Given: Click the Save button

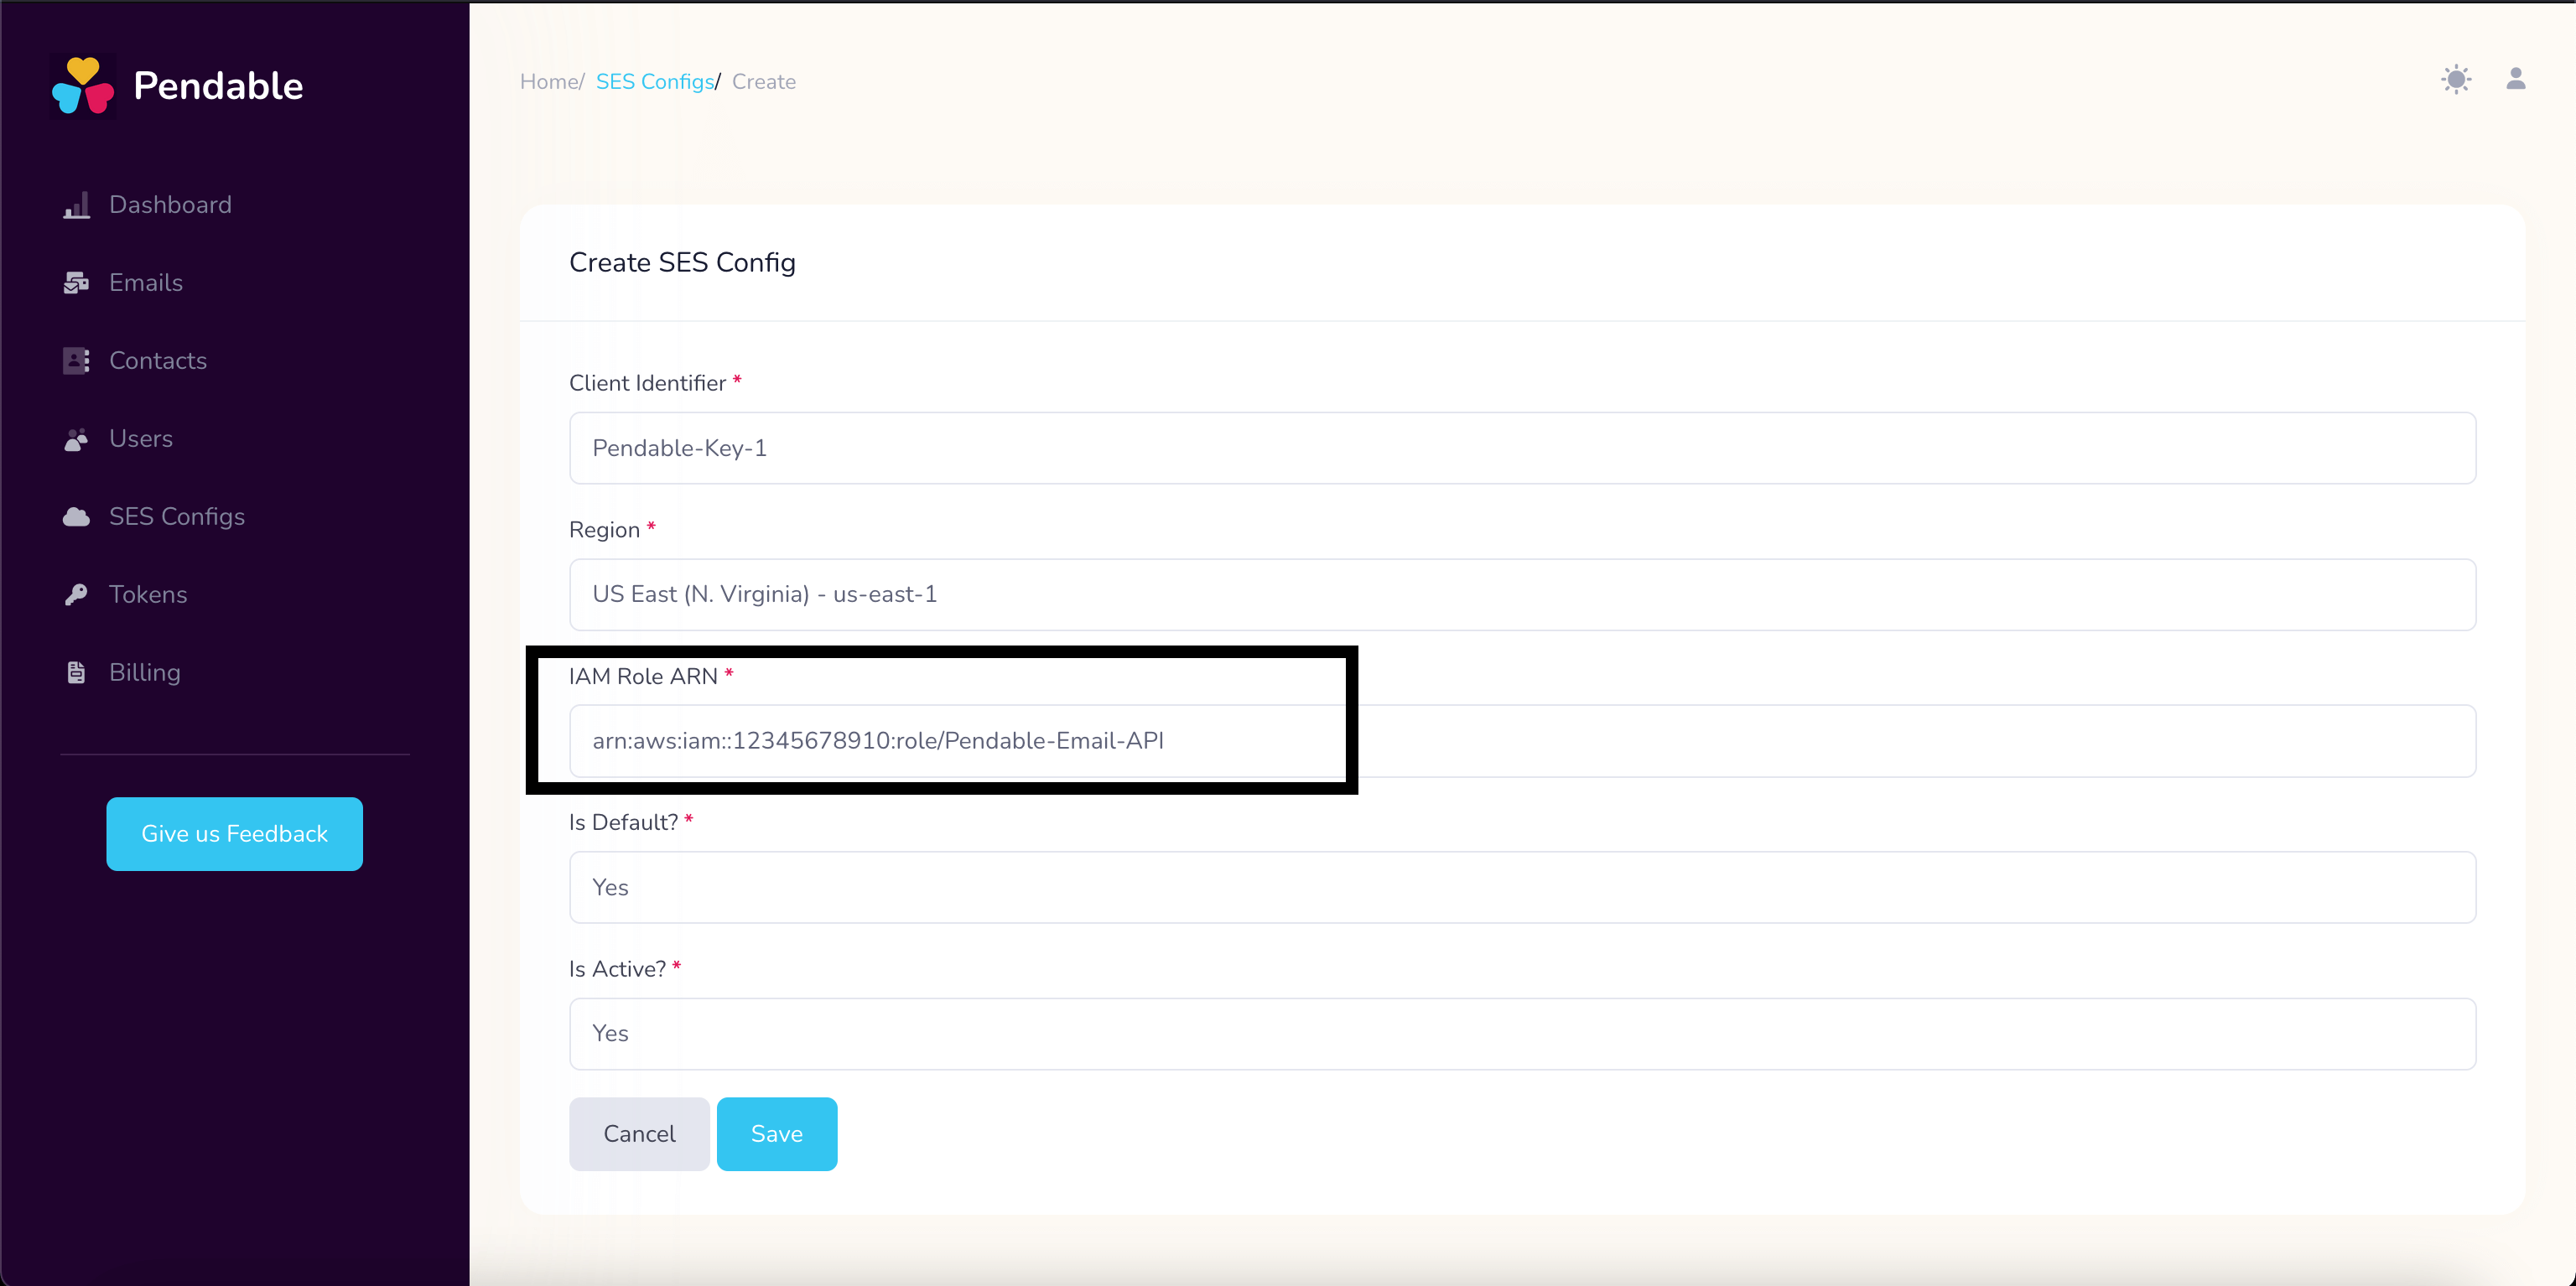Looking at the screenshot, I should (776, 1133).
